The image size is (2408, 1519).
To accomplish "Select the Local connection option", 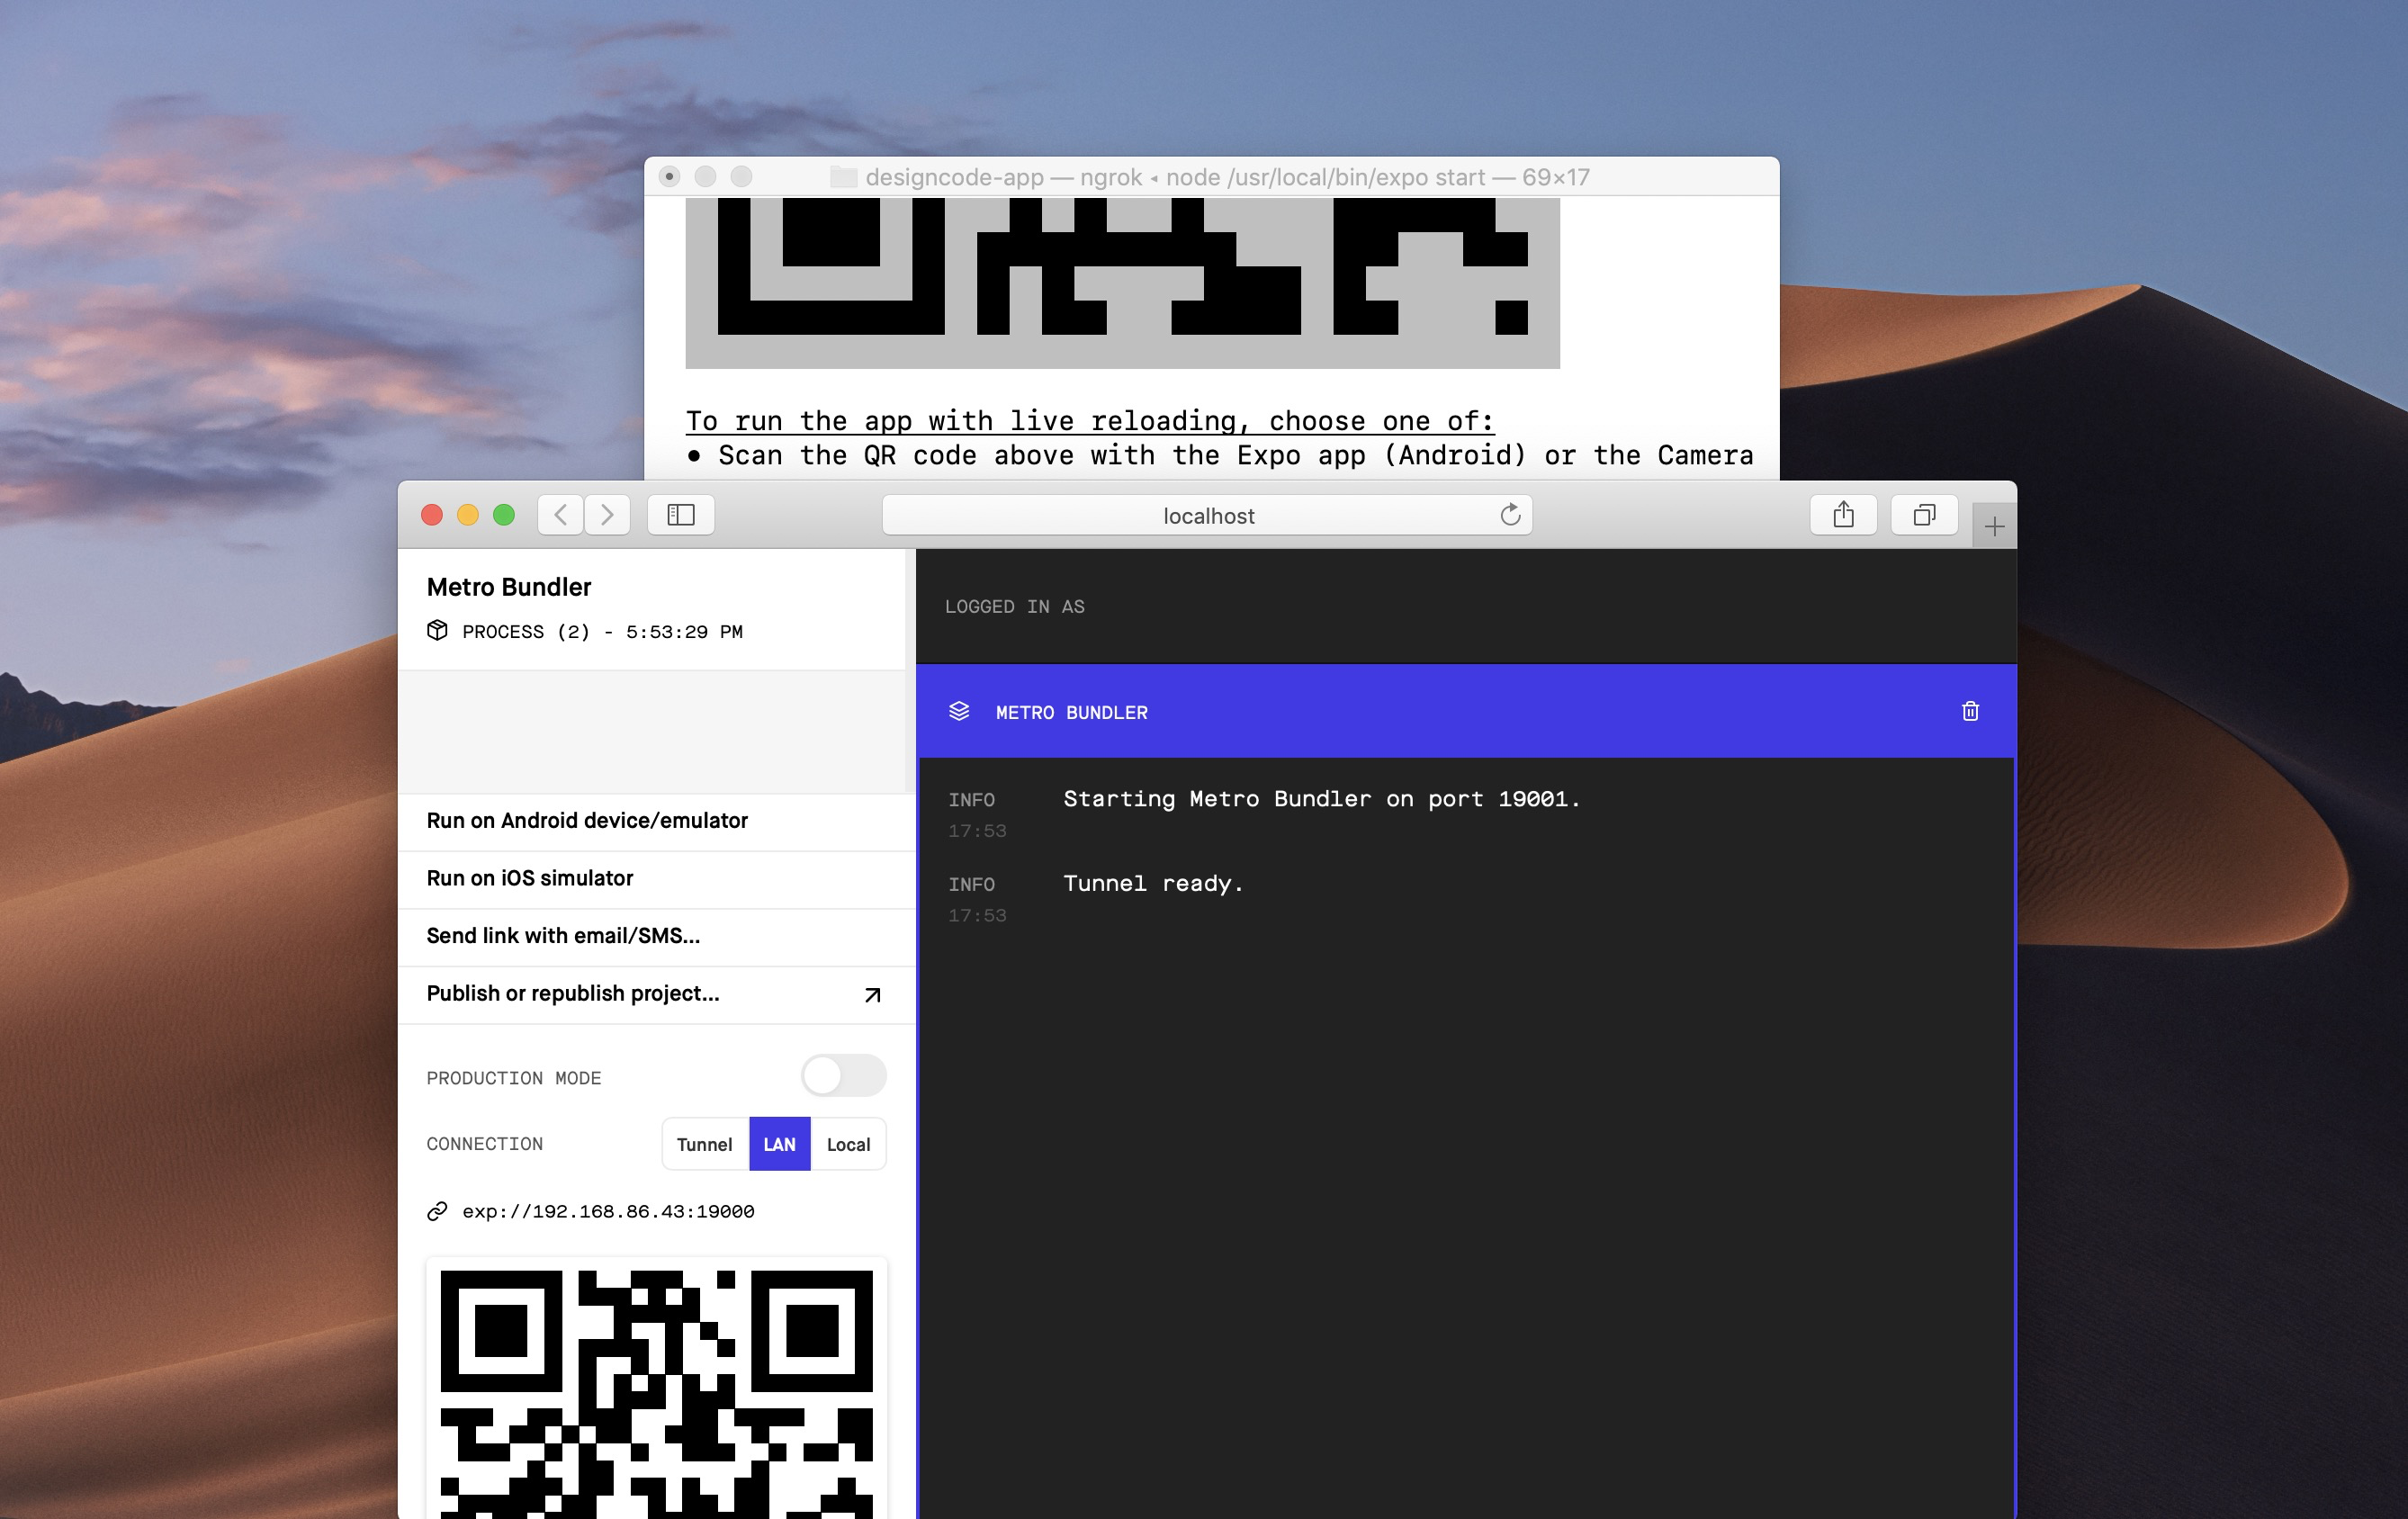I will (847, 1144).
